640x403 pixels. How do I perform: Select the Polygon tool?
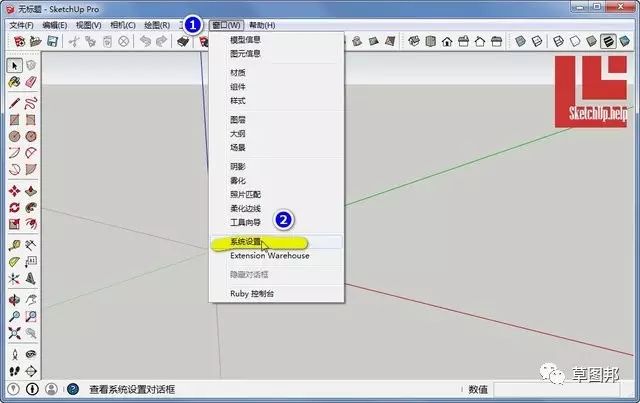[x=31, y=136]
